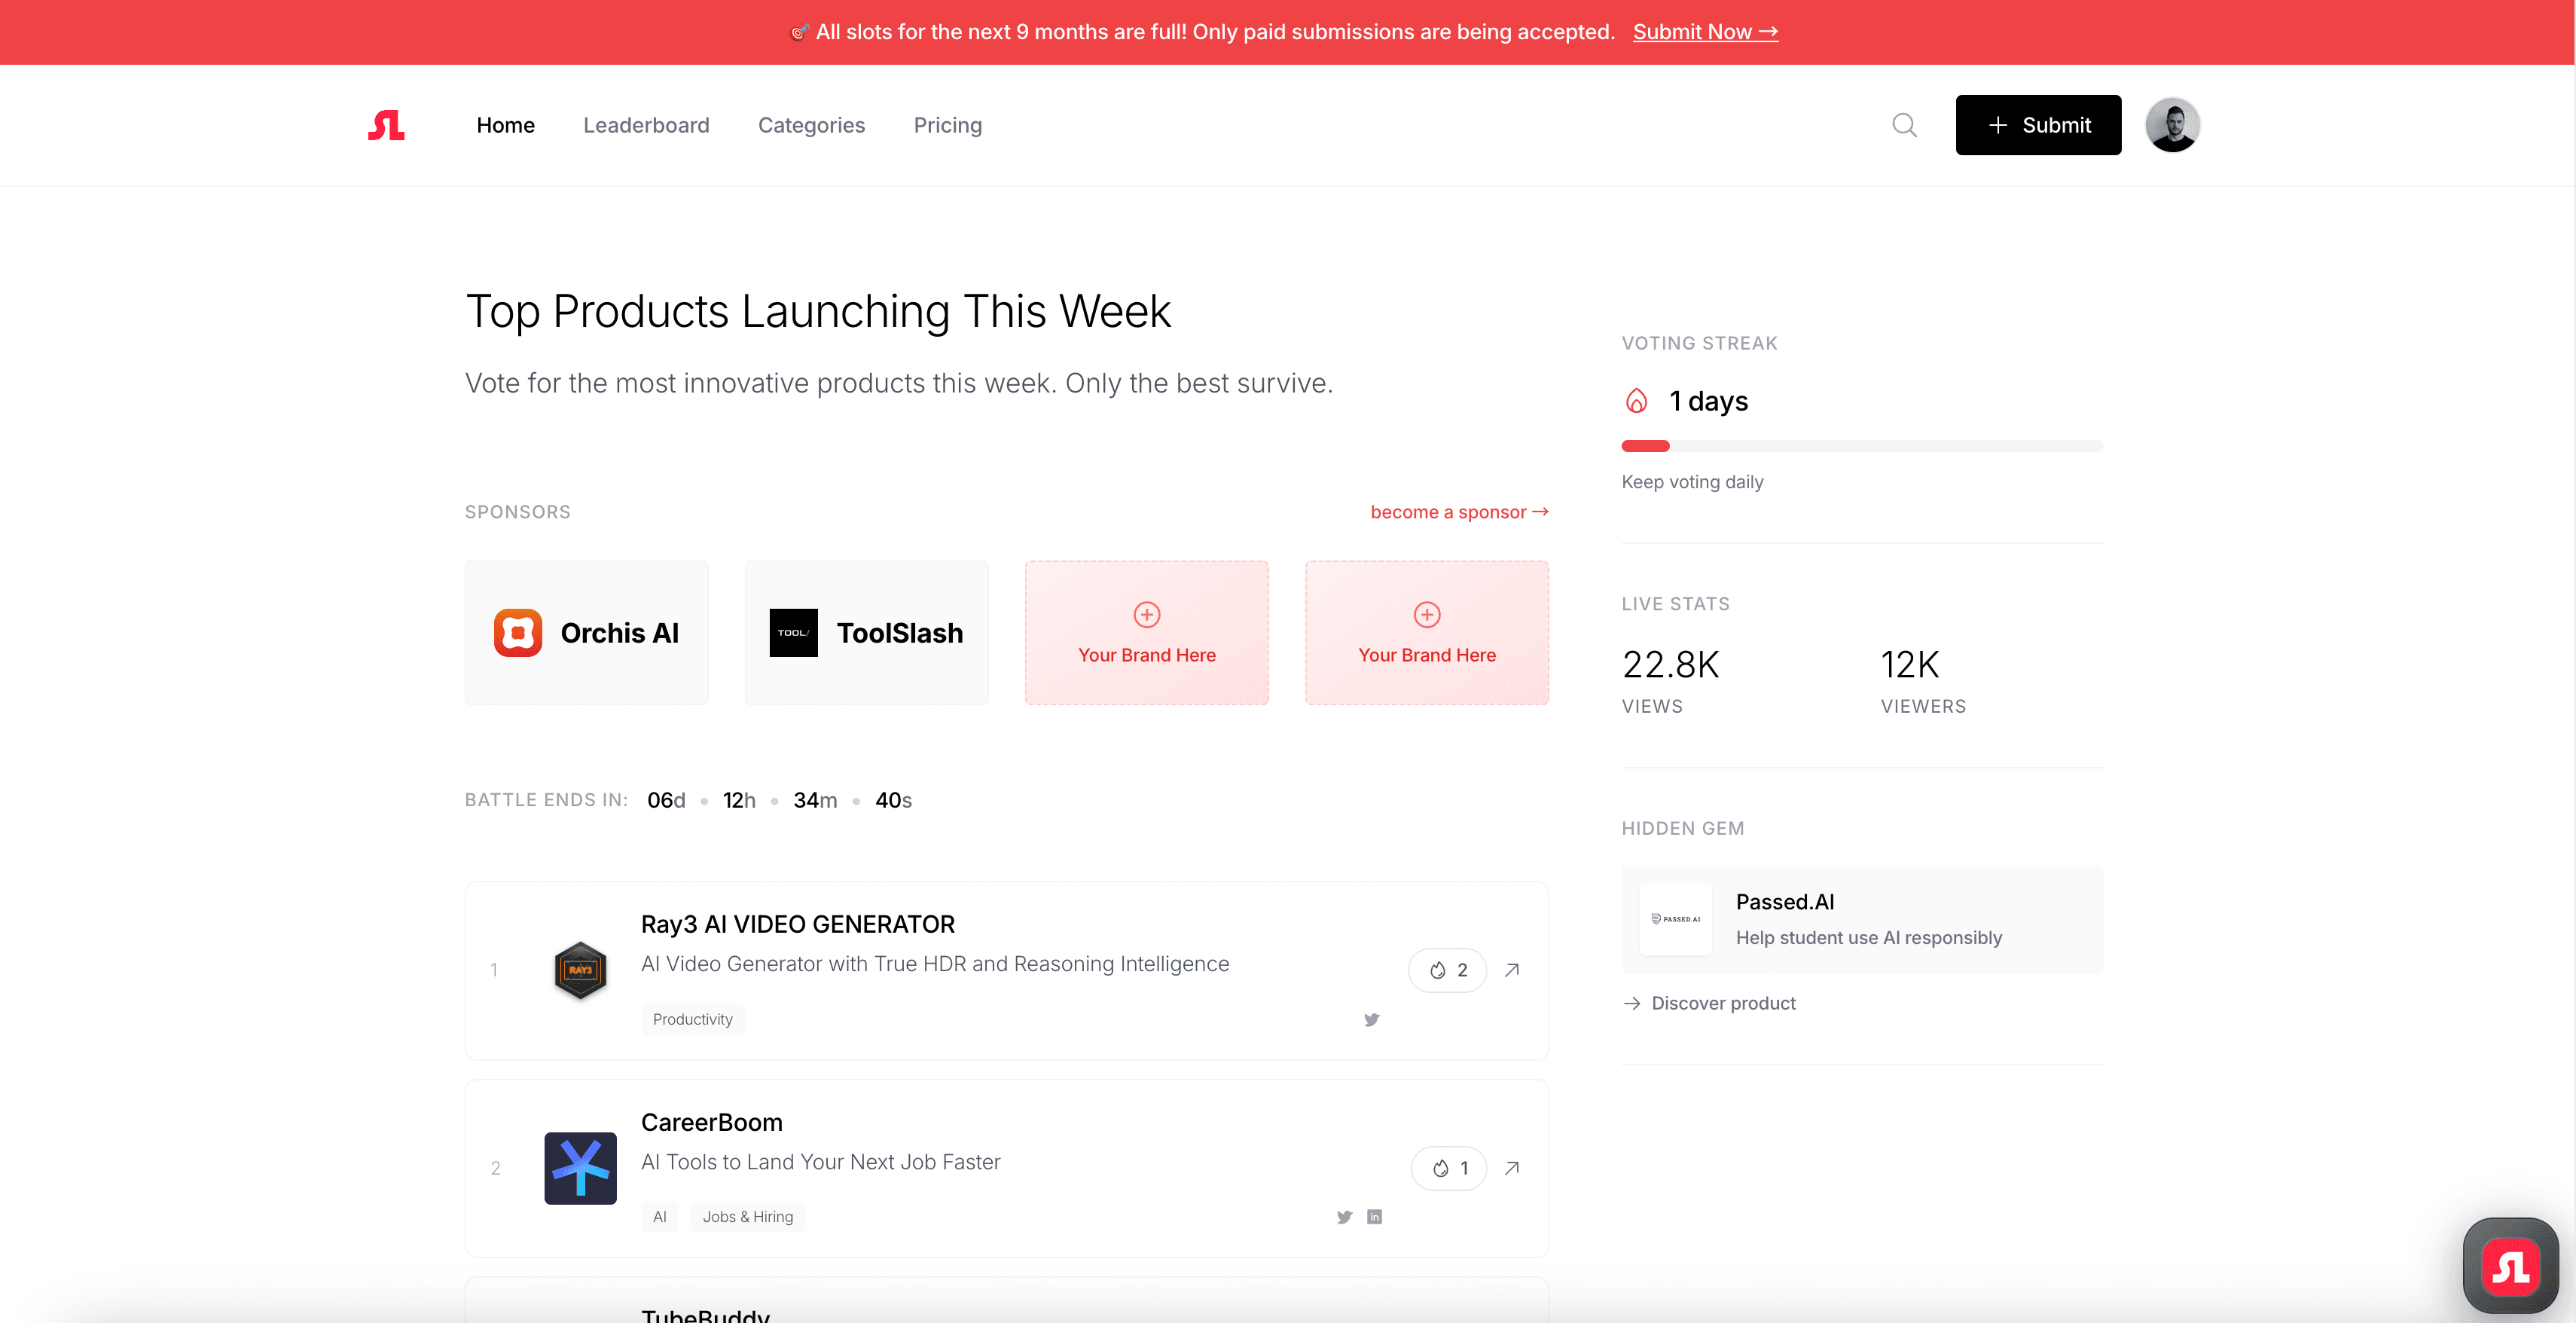Click the first Your Brand Here placeholder
Screen dimensions: 2576x1323
(x=1147, y=633)
